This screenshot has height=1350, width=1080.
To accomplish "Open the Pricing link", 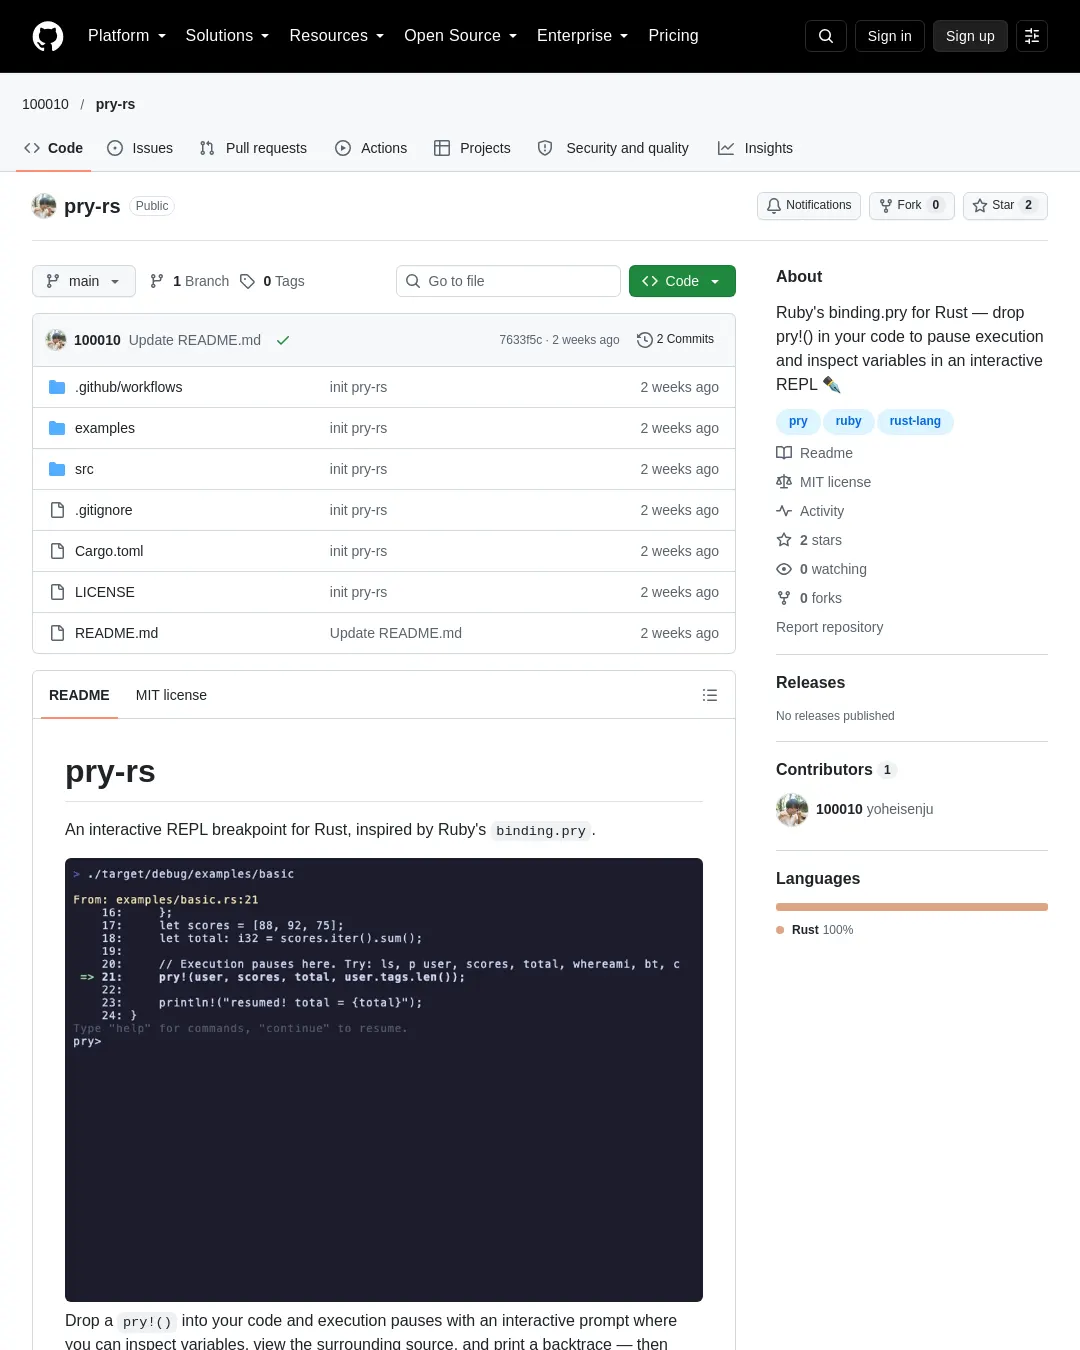I will (673, 36).
